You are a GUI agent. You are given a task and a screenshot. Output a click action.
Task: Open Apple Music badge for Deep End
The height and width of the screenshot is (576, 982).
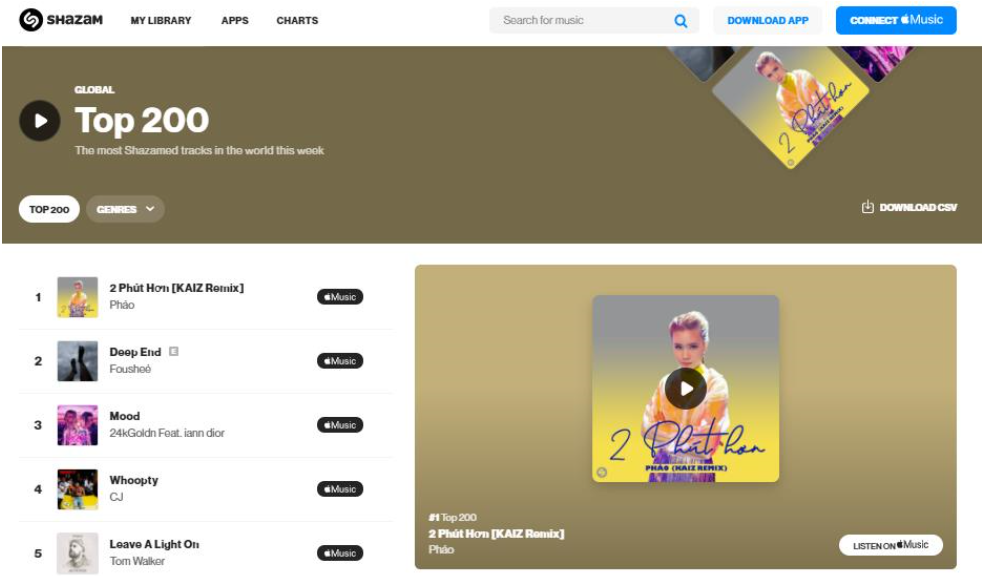click(x=340, y=361)
